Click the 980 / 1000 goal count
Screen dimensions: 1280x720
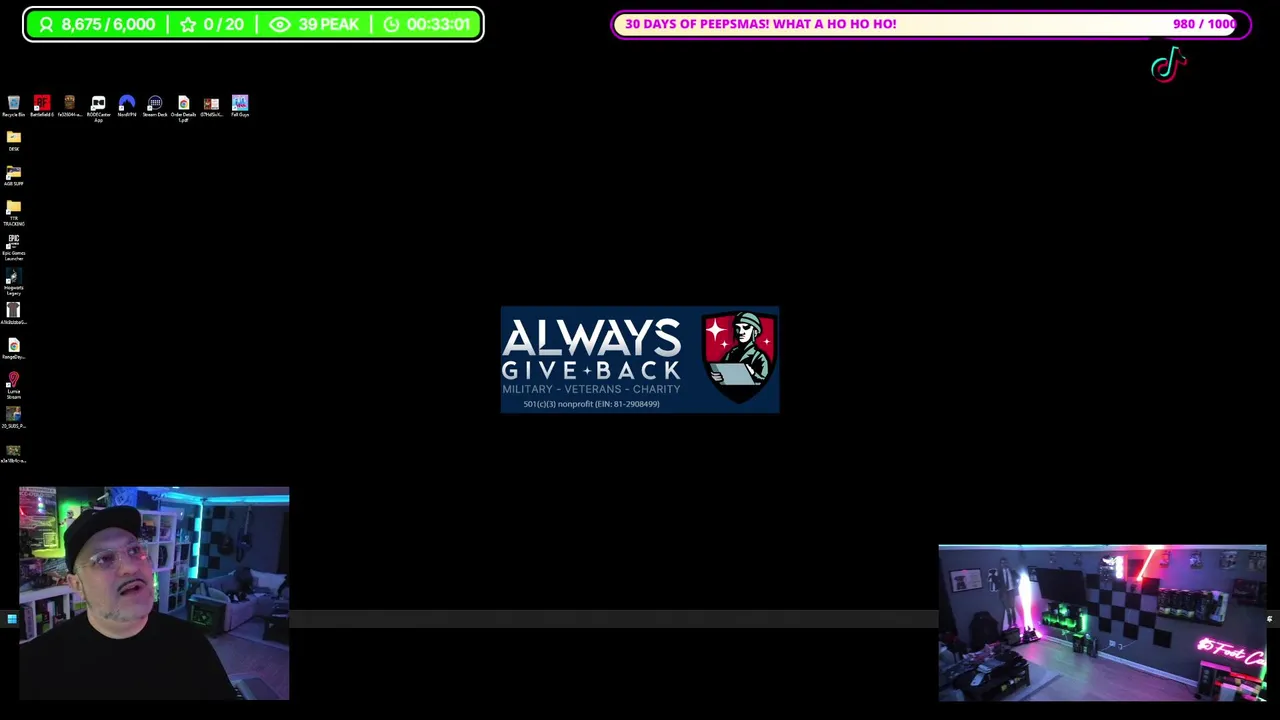click(1204, 24)
